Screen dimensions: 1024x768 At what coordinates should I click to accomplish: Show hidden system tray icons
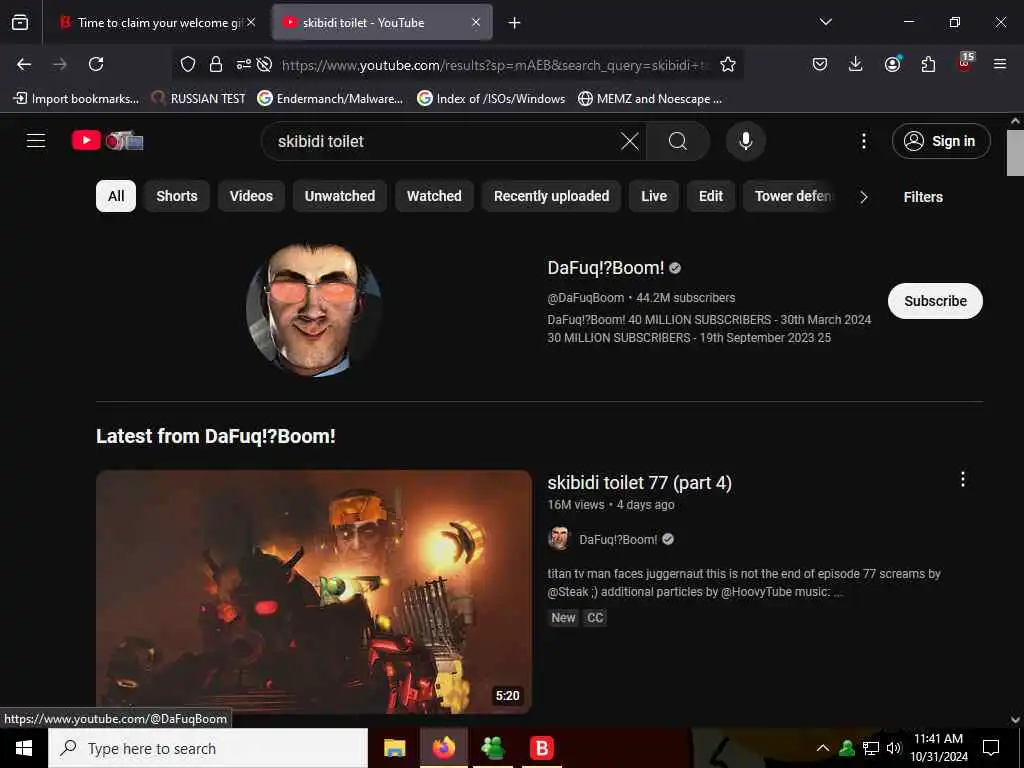point(823,748)
